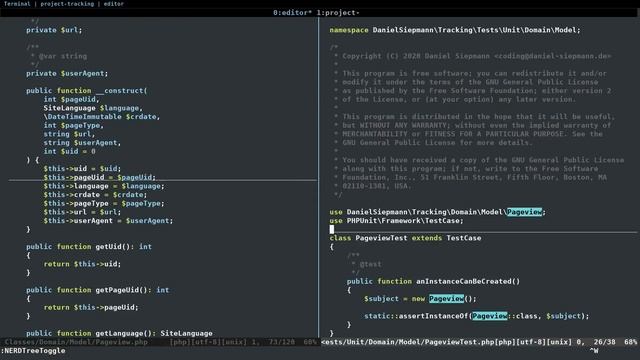Click 'string $url,' parameter line

pos(69,134)
